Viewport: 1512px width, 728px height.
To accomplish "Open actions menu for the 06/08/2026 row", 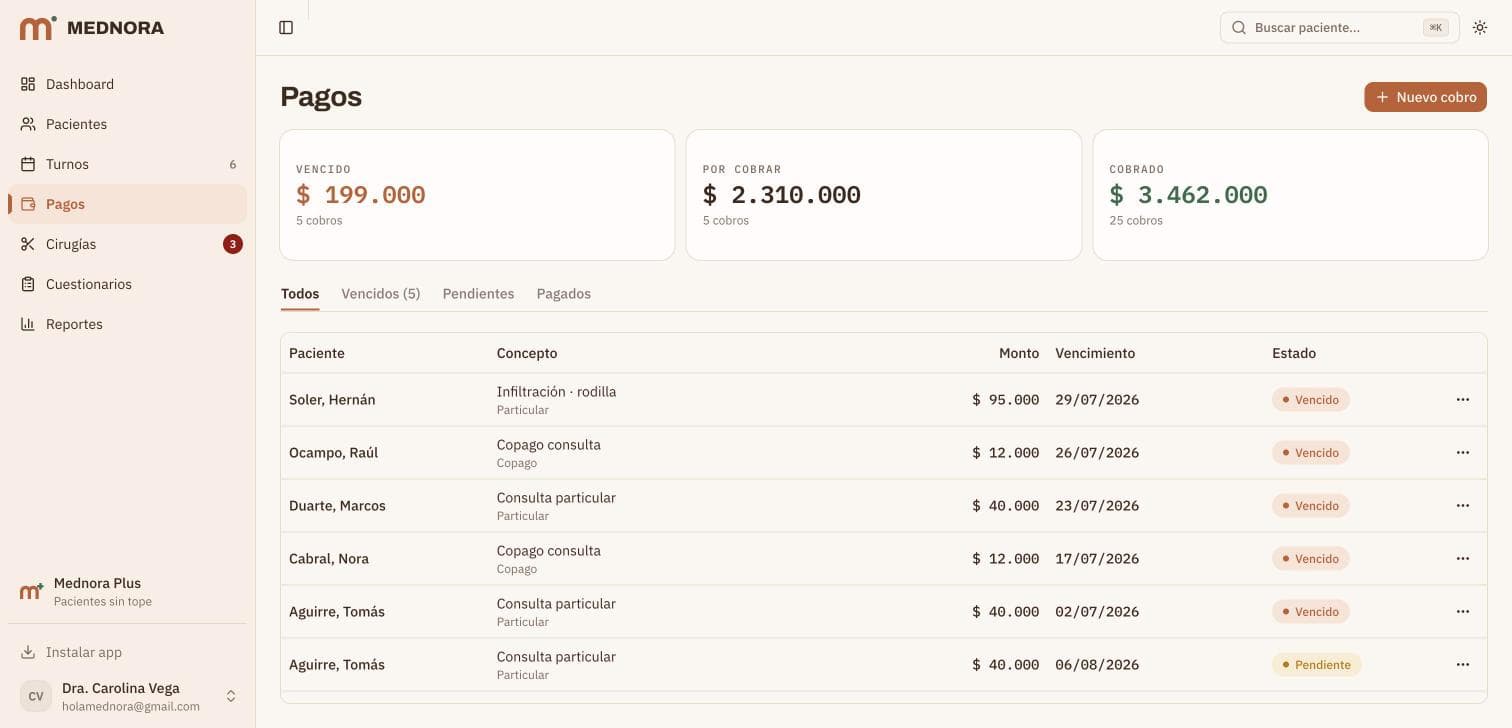I will [x=1463, y=664].
